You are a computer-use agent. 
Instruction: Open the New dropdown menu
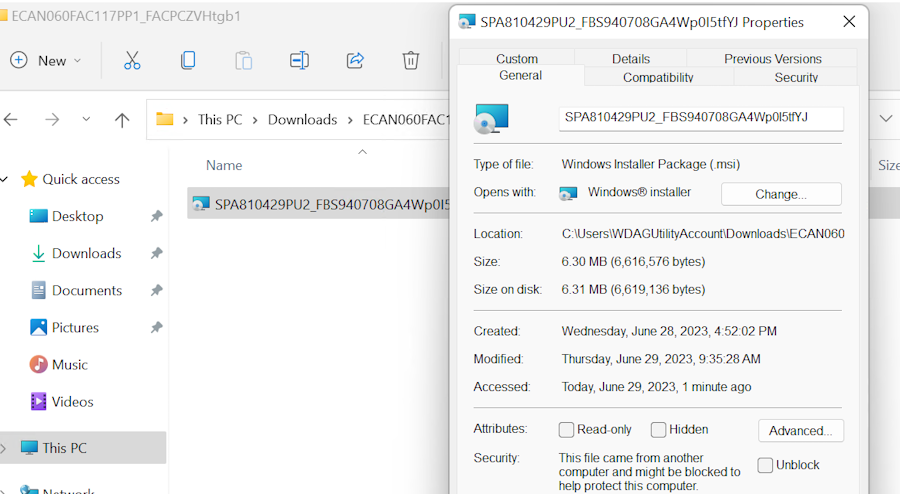(46, 60)
